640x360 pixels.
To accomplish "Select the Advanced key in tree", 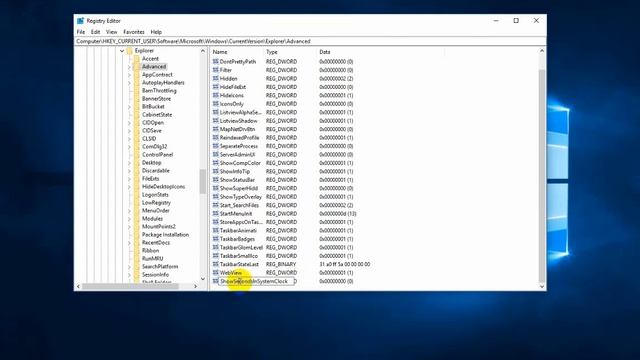I will (x=154, y=67).
